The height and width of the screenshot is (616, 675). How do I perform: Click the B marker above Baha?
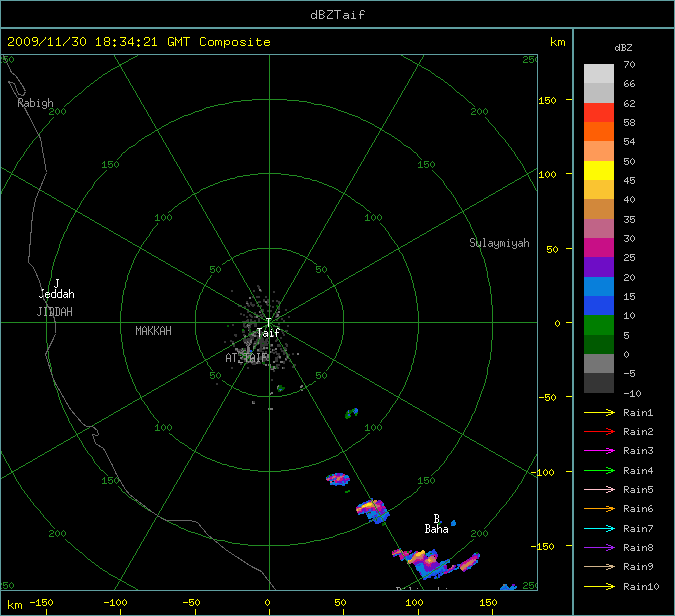coord(436,518)
